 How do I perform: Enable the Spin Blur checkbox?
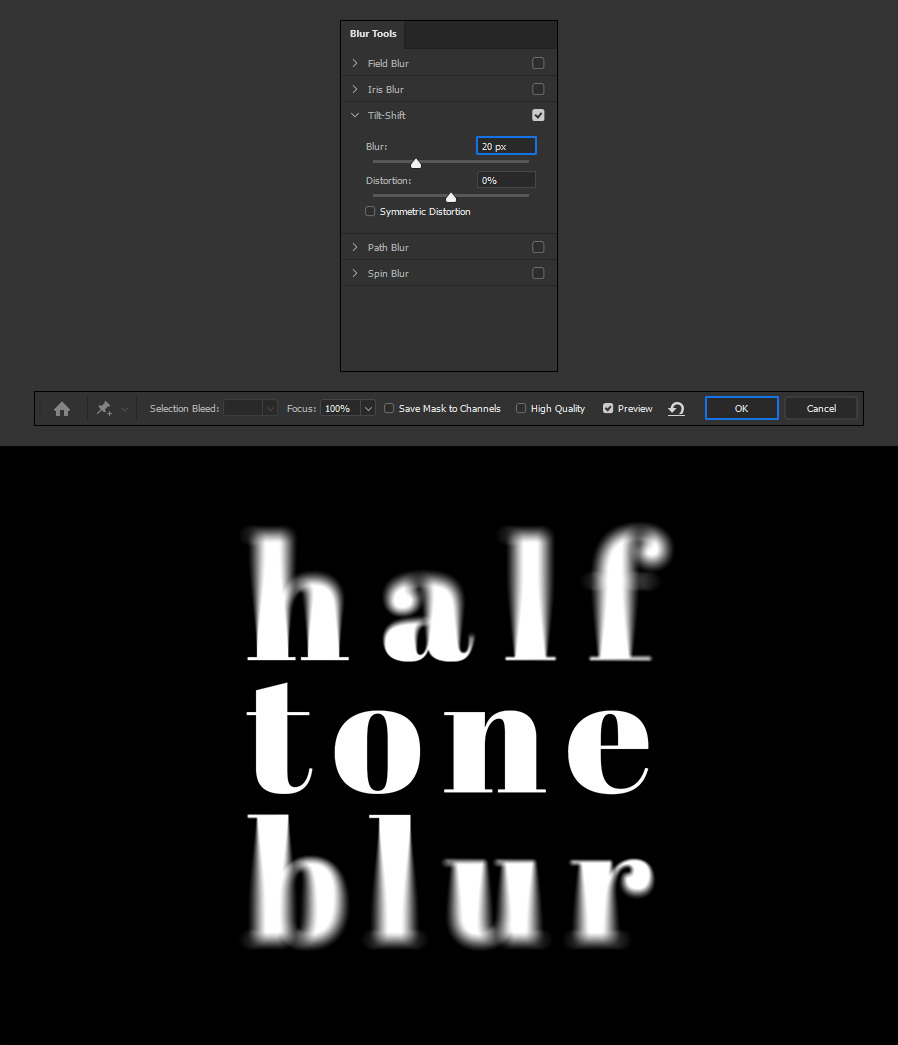(538, 273)
